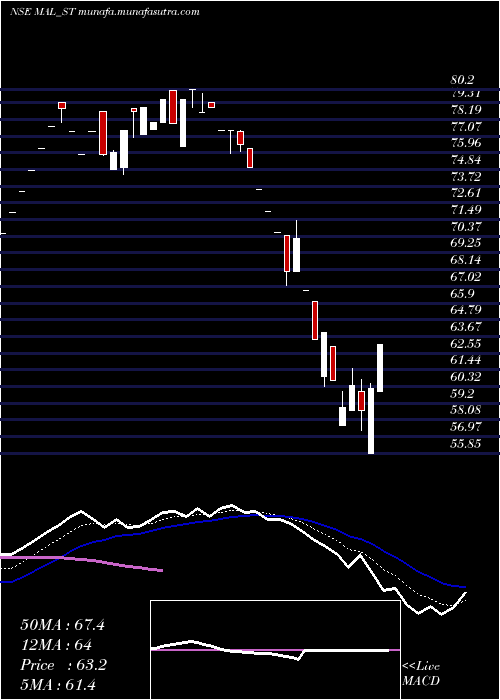Select the 70.37 price axis label

(467, 227)
